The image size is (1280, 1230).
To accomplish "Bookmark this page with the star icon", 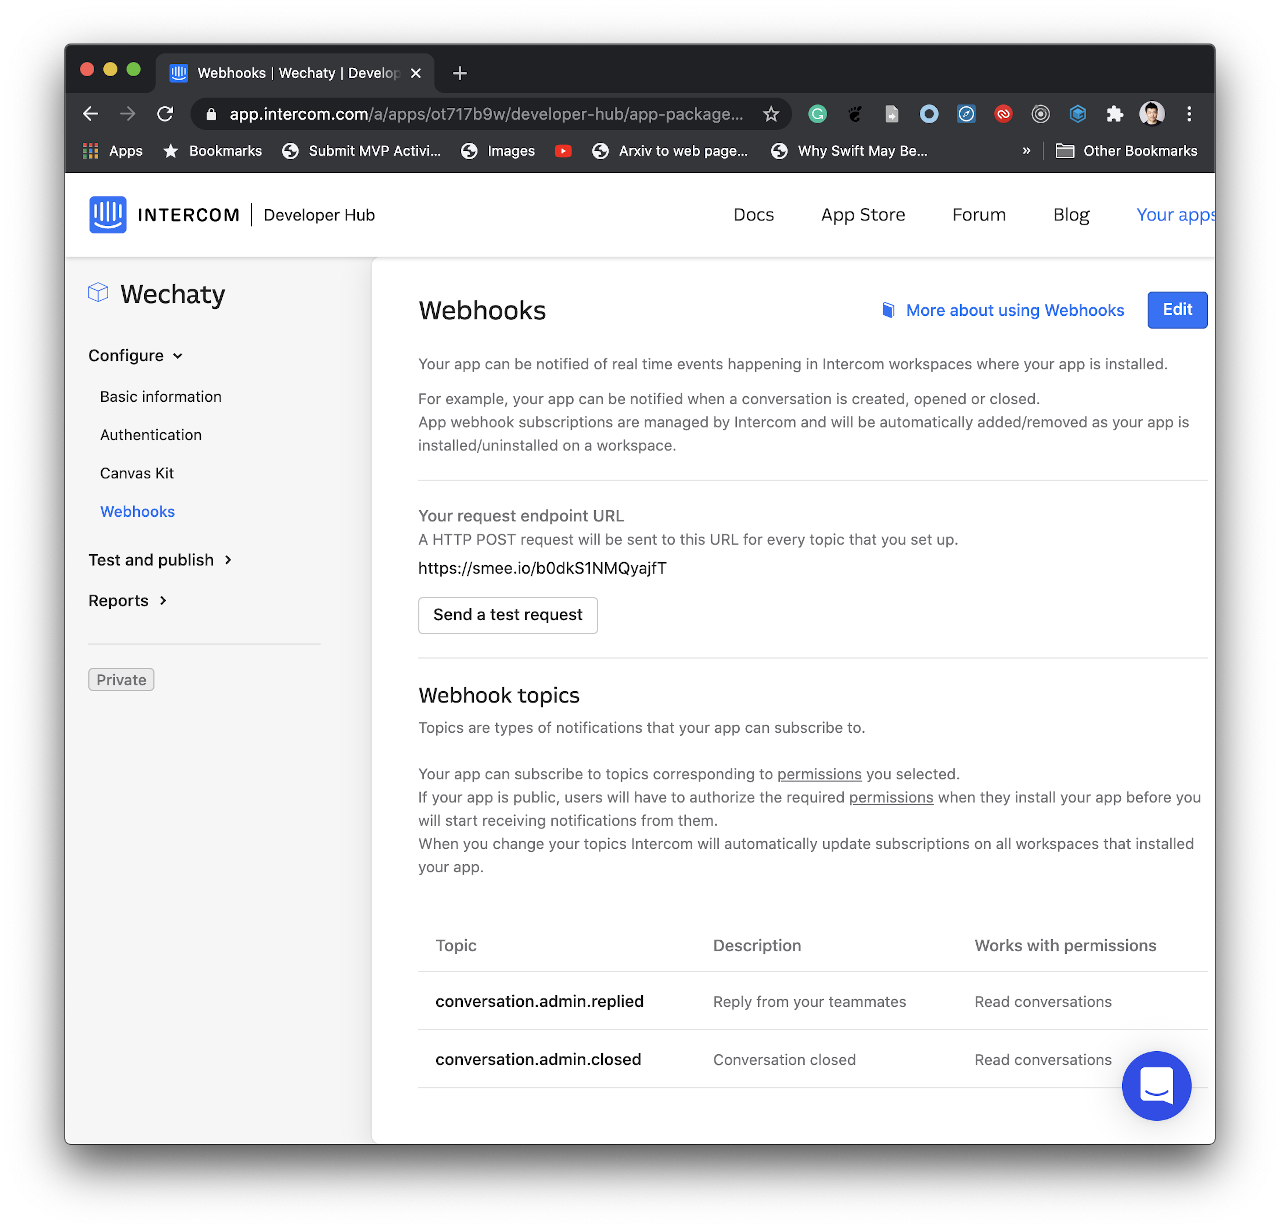I will click(x=771, y=114).
